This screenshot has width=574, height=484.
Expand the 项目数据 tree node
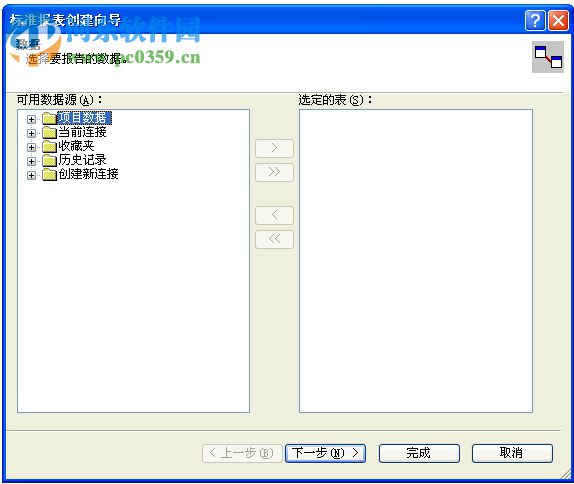tap(31, 119)
